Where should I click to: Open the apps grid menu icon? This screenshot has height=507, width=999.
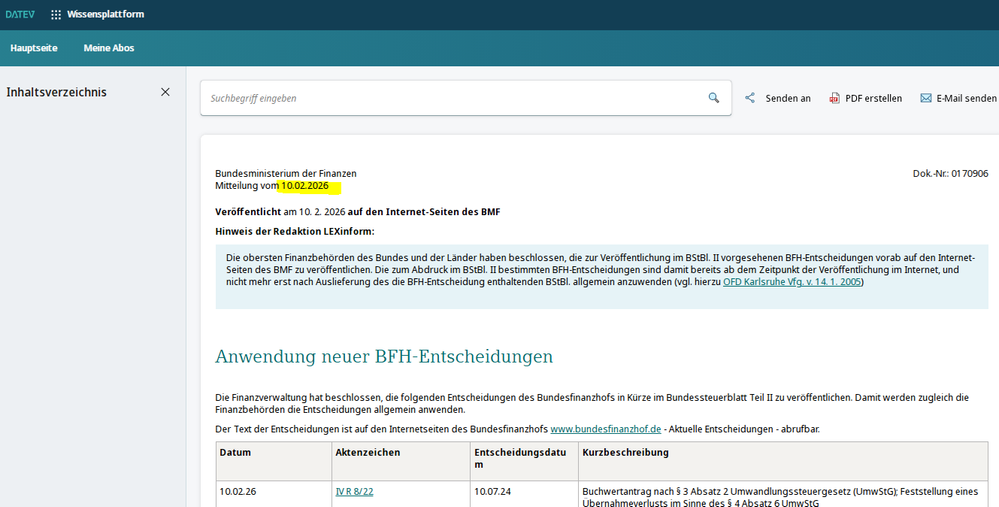point(56,14)
